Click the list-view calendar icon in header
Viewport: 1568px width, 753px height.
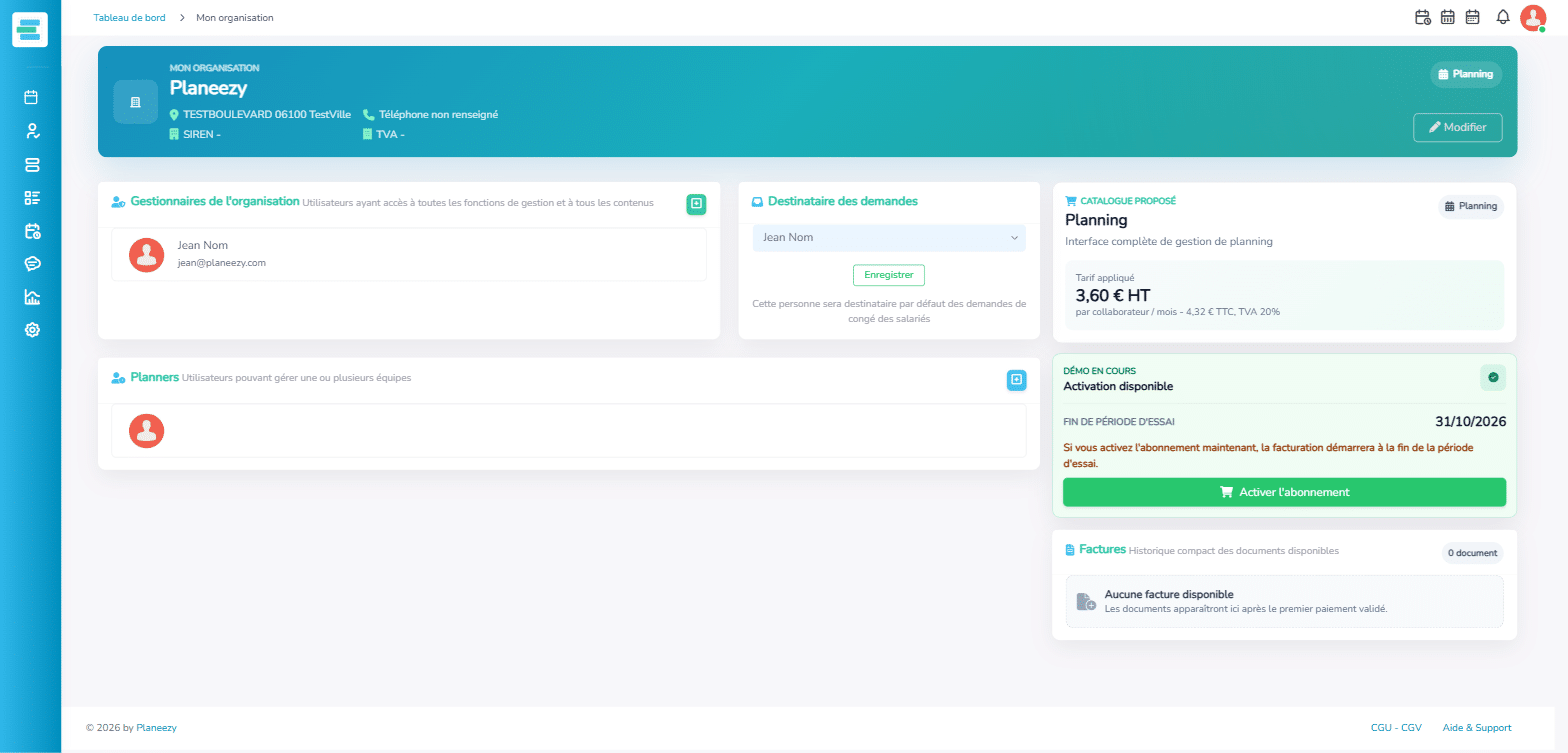pyautogui.click(x=1472, y=17)
